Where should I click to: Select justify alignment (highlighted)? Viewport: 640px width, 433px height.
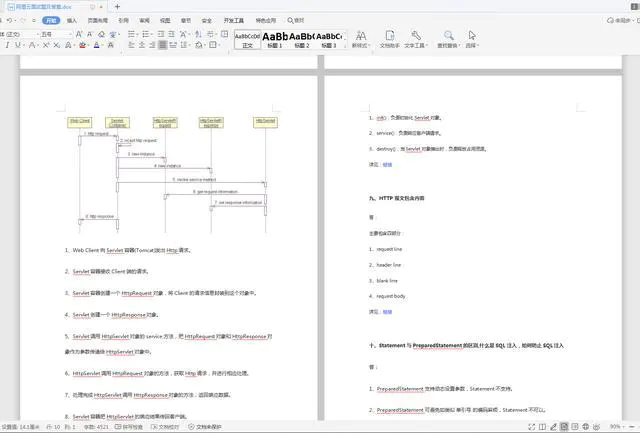(x=162, y=45)
